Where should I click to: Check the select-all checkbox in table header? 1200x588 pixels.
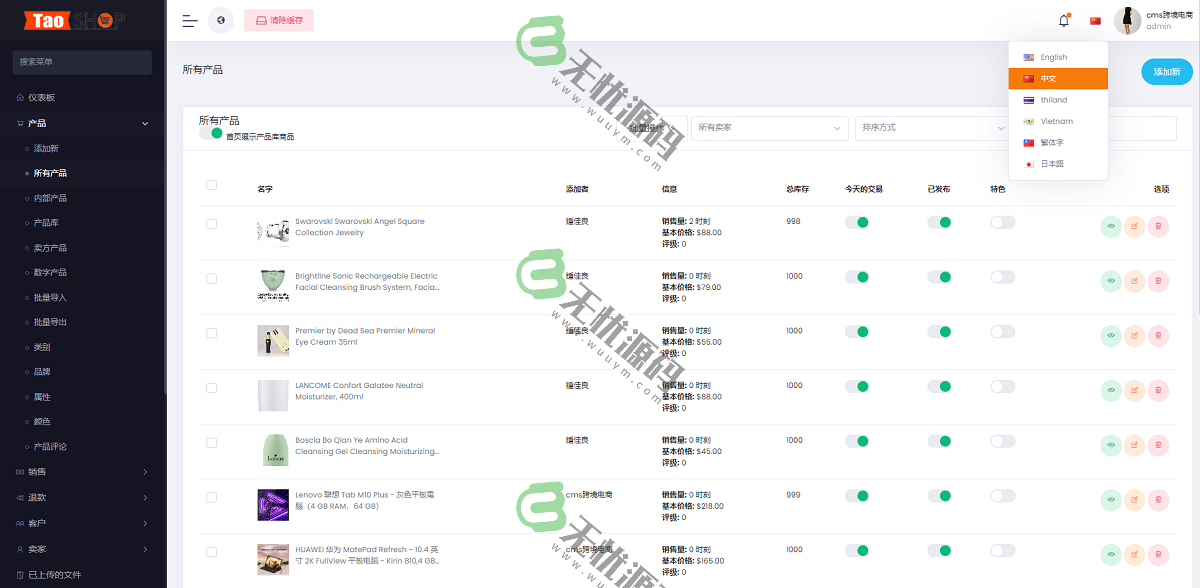(x=211, y=185)
